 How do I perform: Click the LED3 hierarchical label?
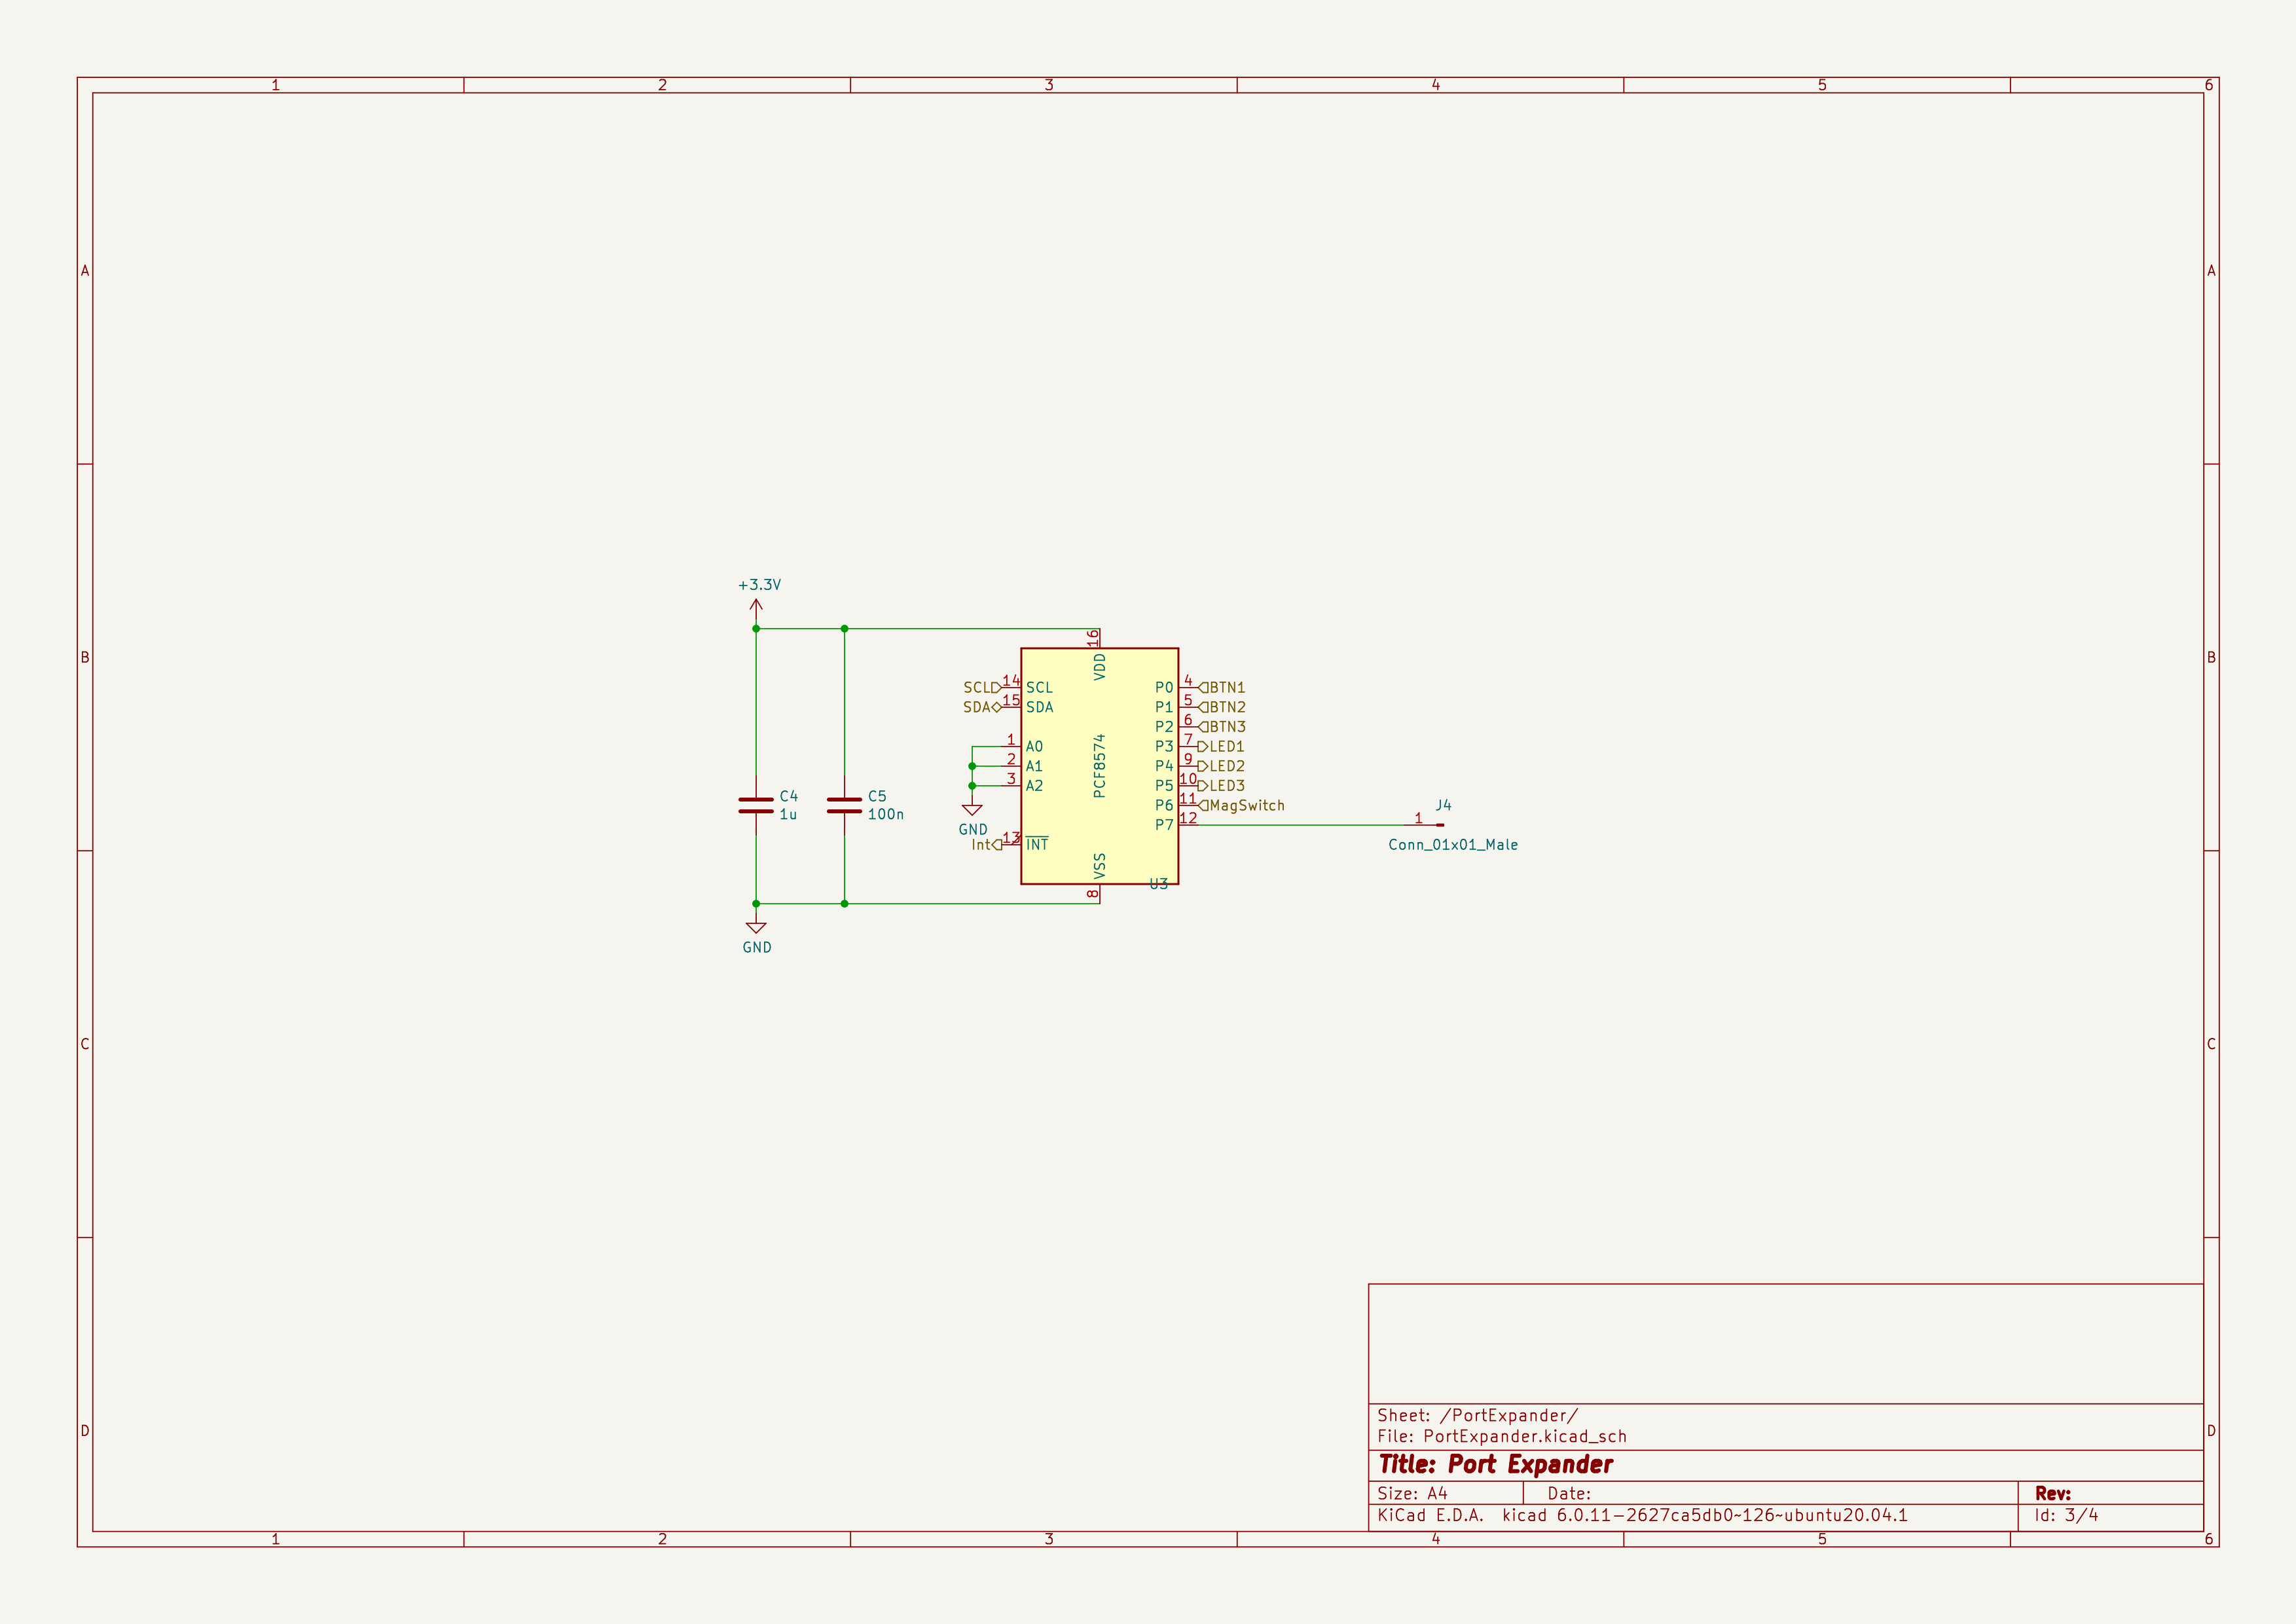pos(1221,786)
